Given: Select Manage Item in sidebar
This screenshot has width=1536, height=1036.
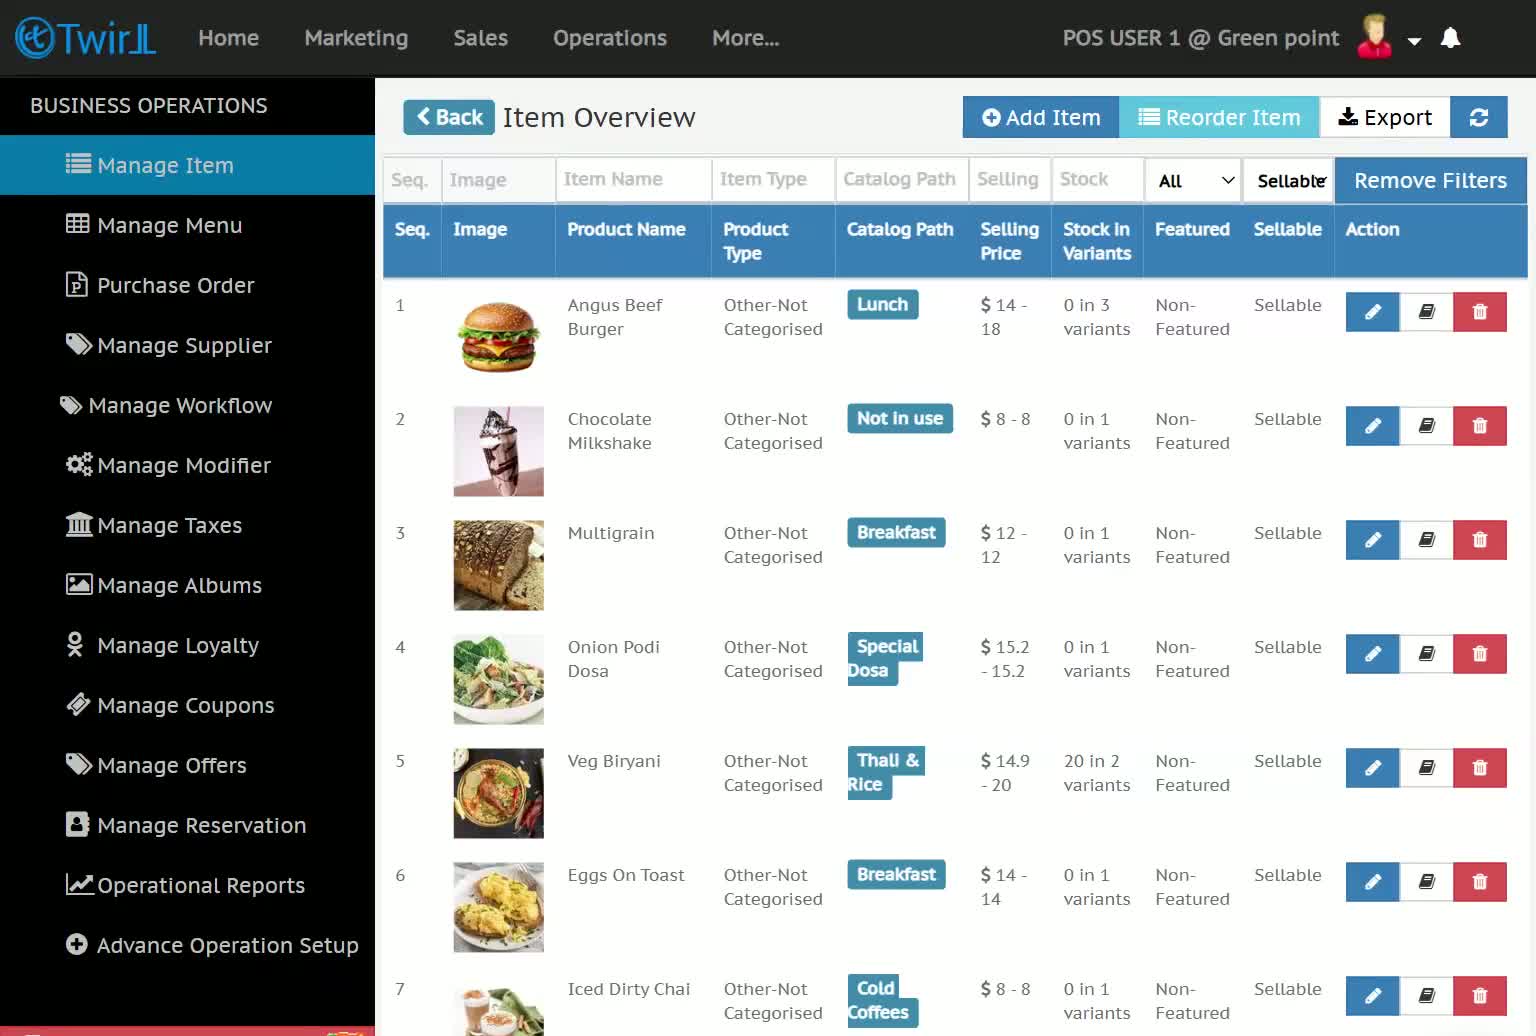Looking at the screenshot, I should (x=187, y=165).
